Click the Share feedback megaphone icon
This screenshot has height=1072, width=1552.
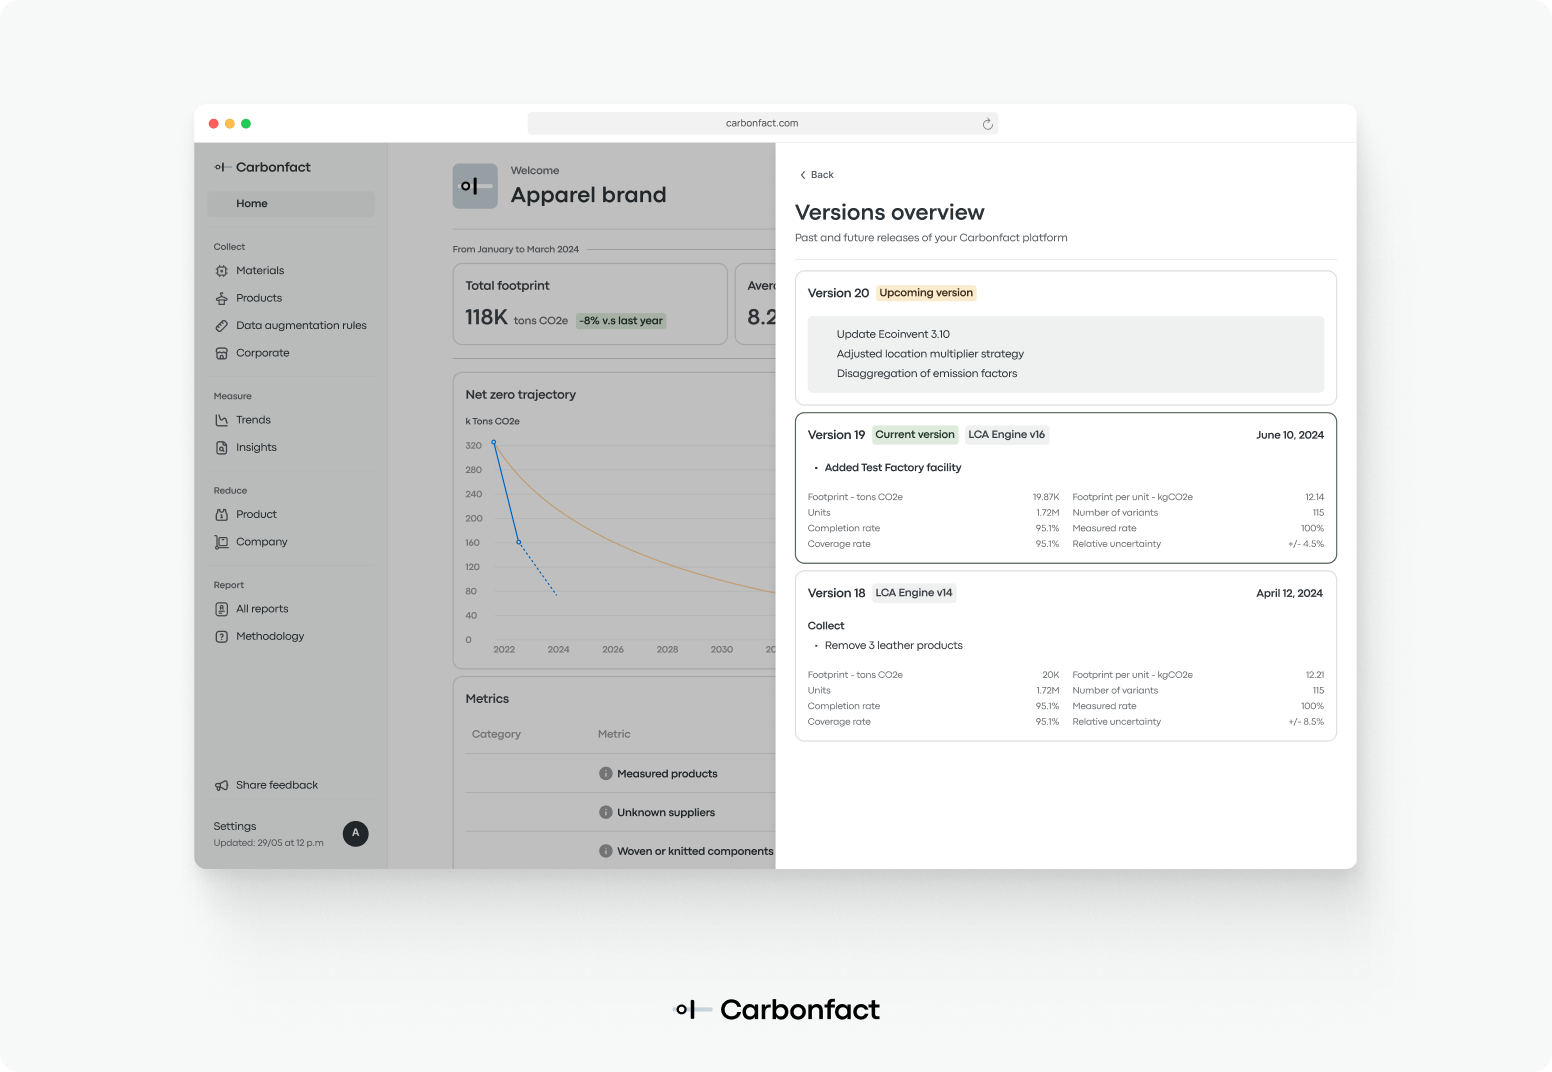pyautogui.click(x=222, y=785)
